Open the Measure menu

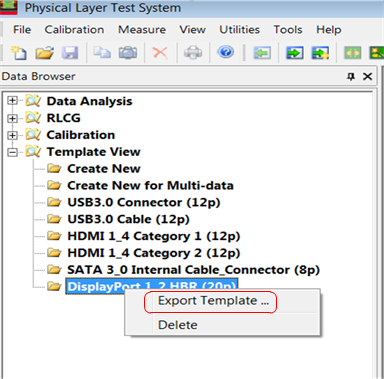click(142, 30)
